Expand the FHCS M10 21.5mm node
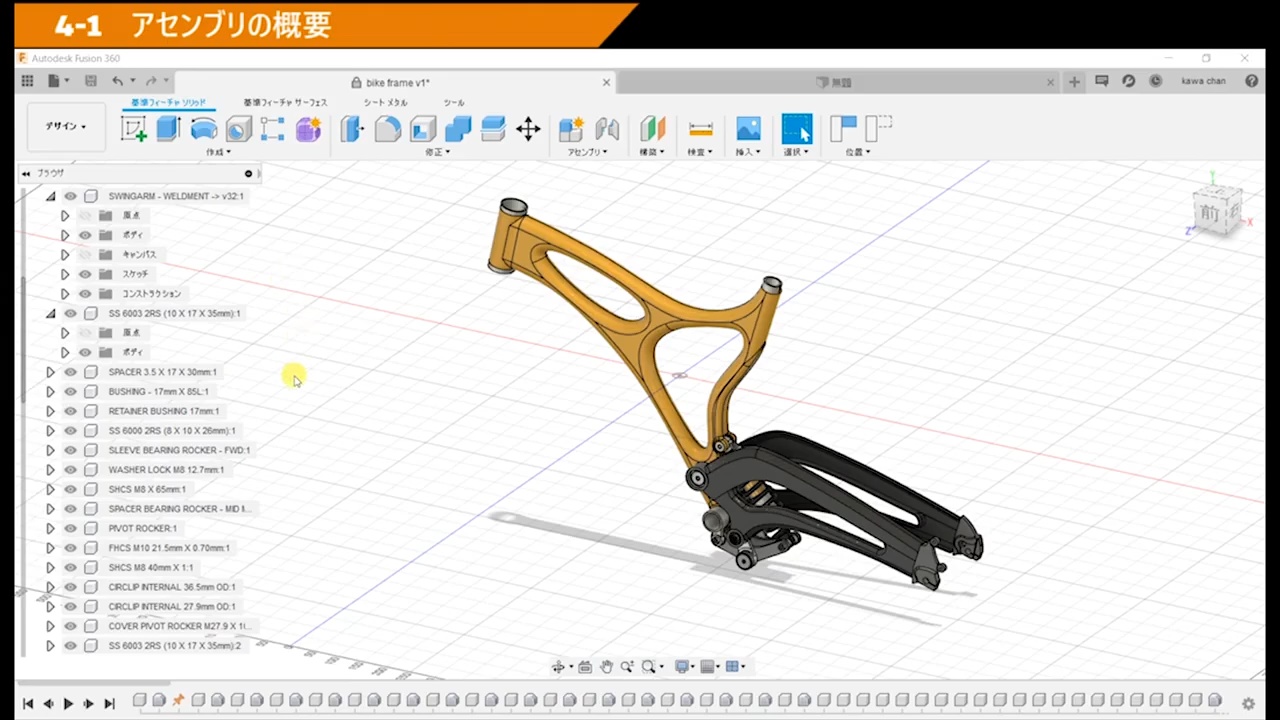The height and width of the screenshot is (720, 1280). coord(50,548)
